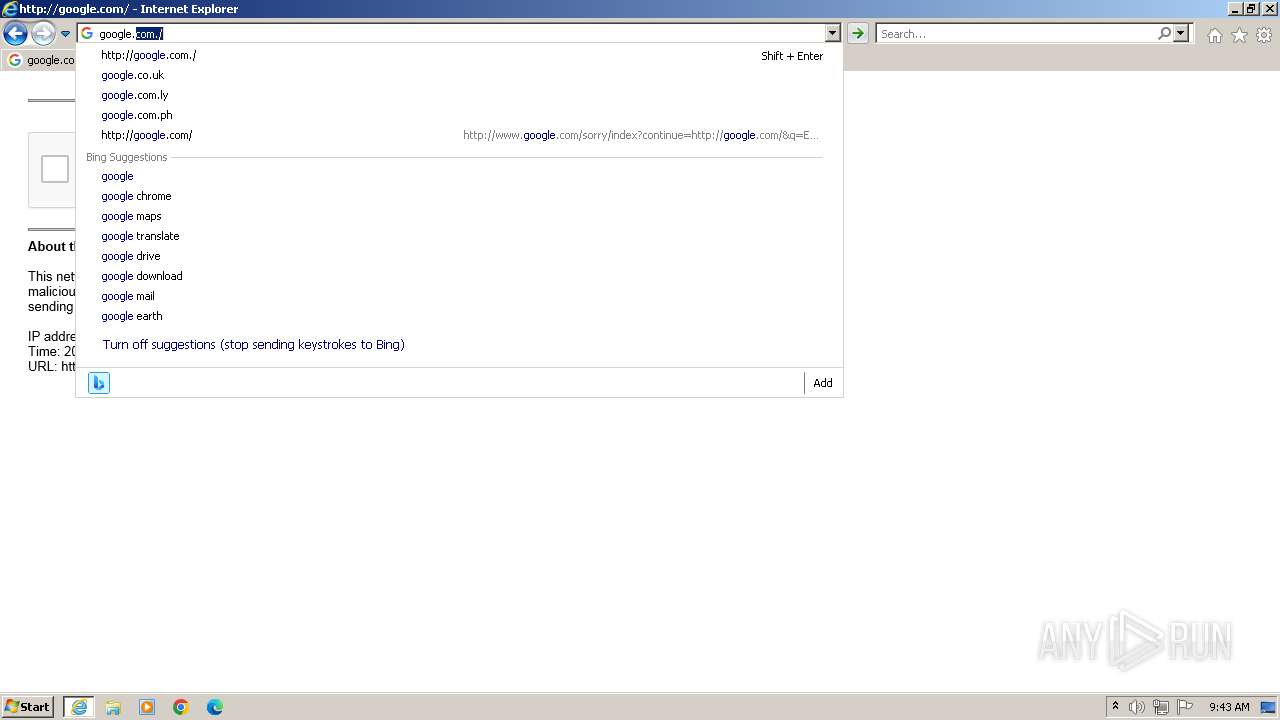1280x720 pixels.
Task: Click the Bing provider icon
Action: click(x=99, y=383)
